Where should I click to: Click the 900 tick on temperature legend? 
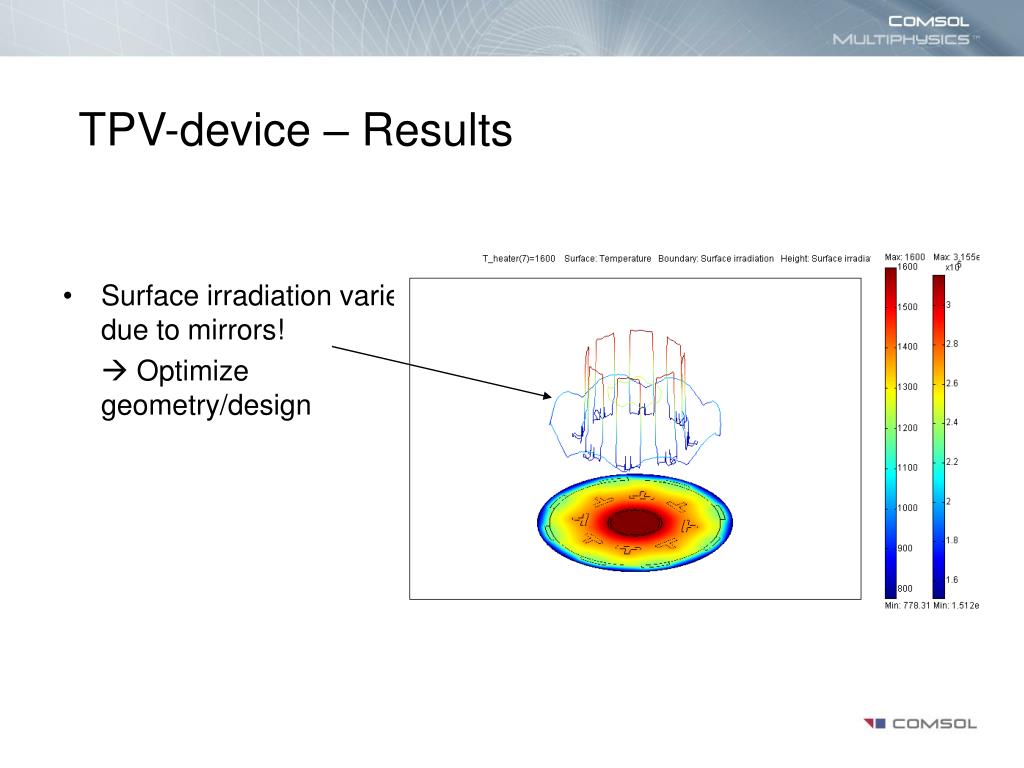[905, 549]
